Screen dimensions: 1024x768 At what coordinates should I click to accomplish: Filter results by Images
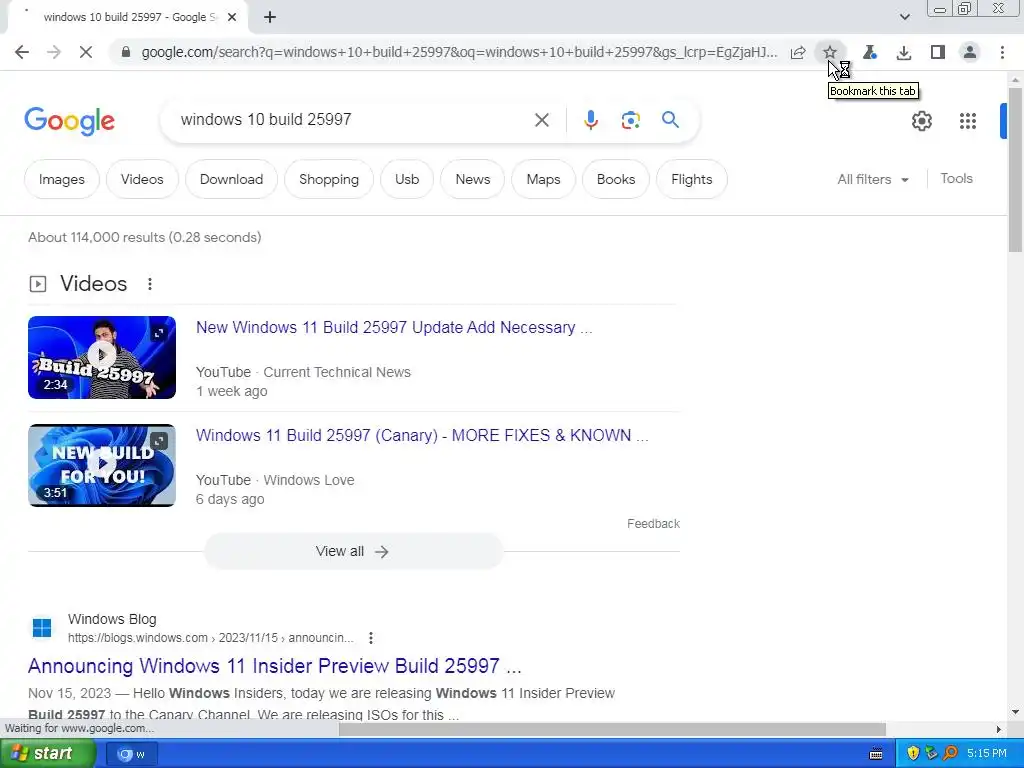point(61,179)
